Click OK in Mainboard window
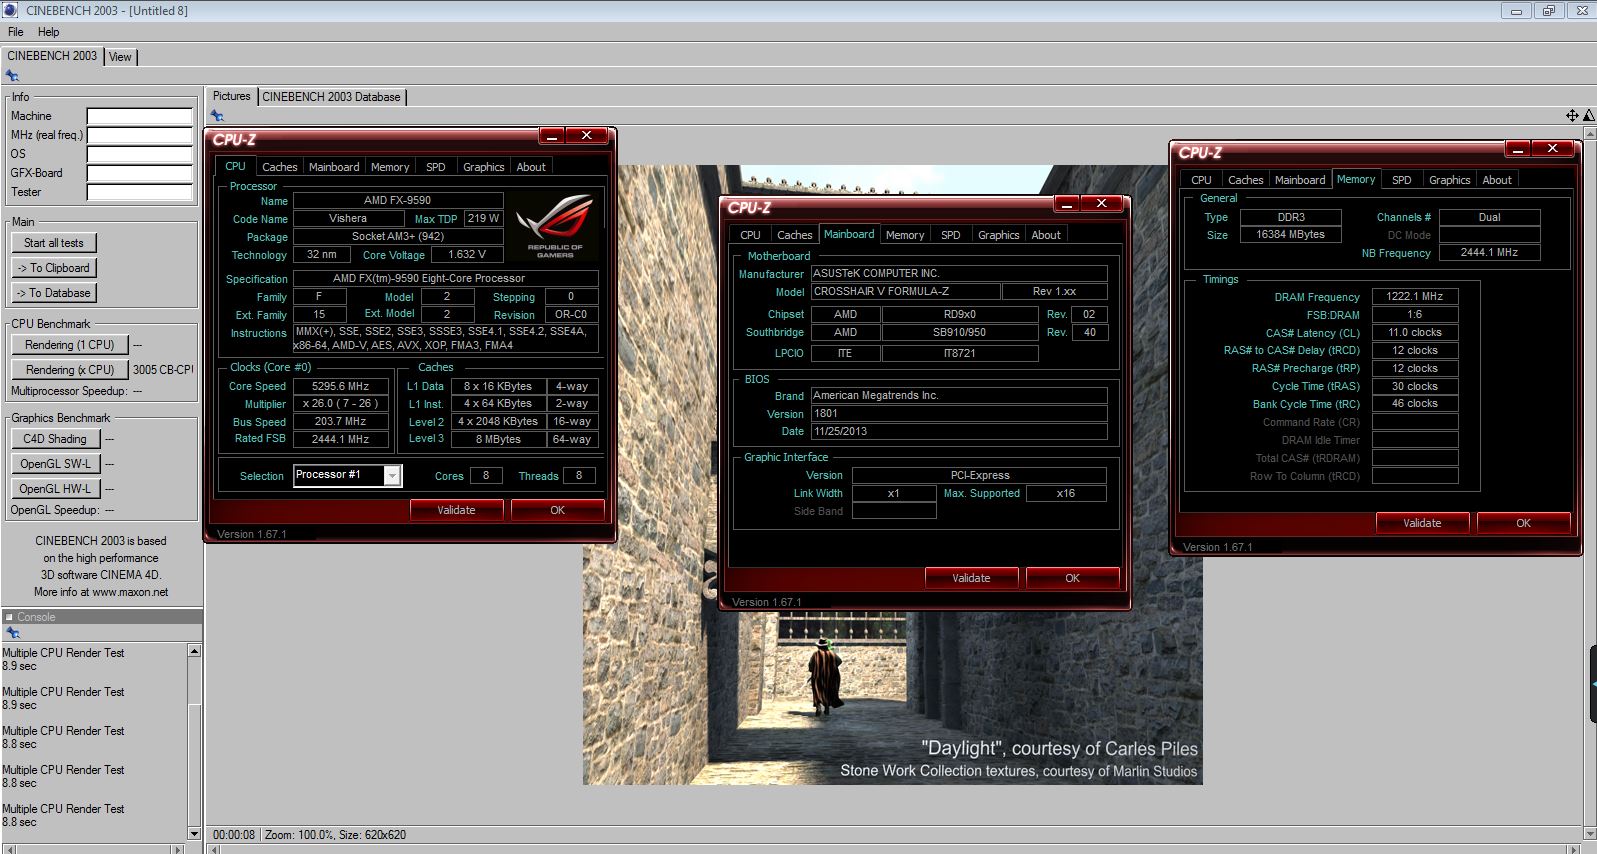This screenshot has width=1597, height=854. [1072, 578]
